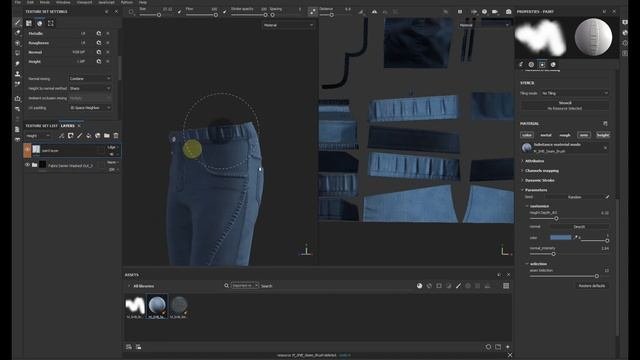Select the Projection tool

18,43
